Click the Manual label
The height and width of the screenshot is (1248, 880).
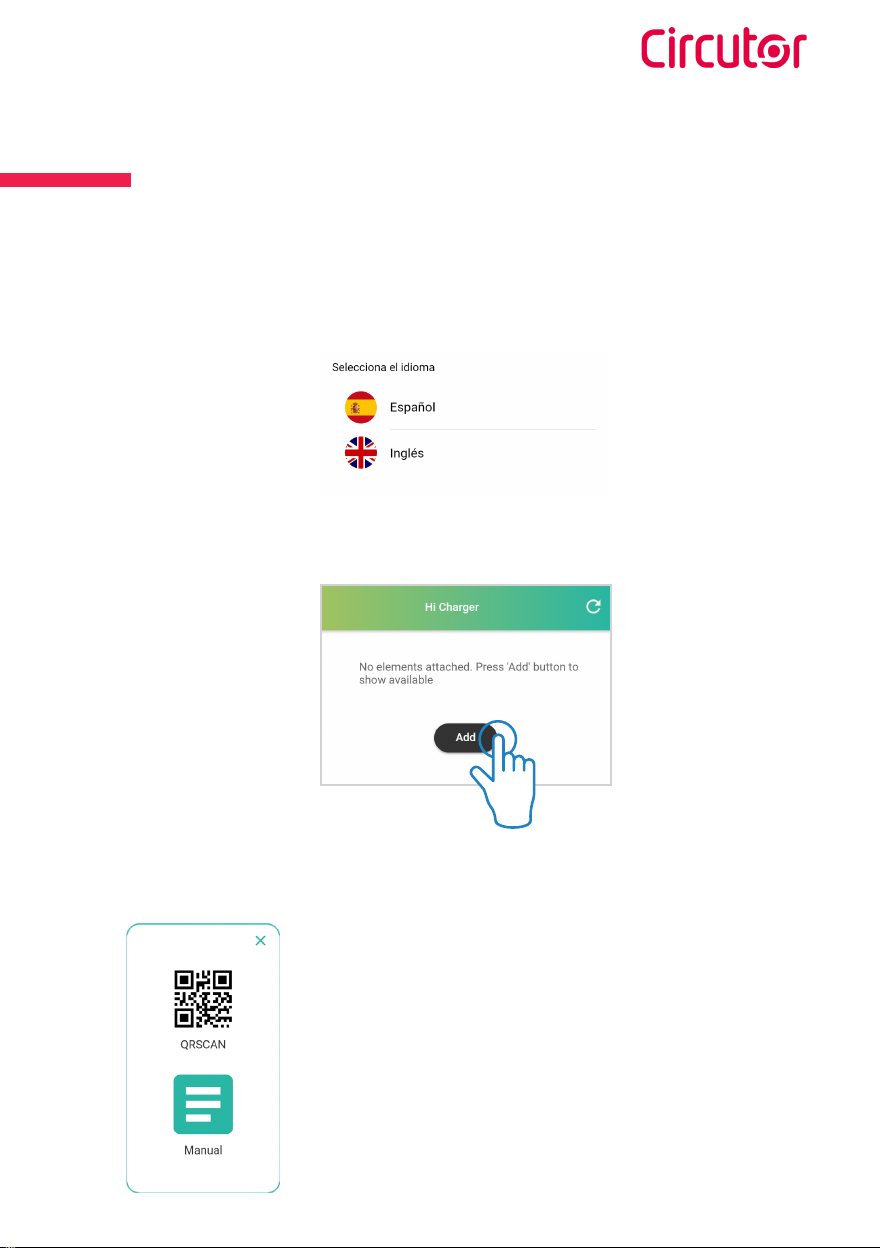[203, 1150]
